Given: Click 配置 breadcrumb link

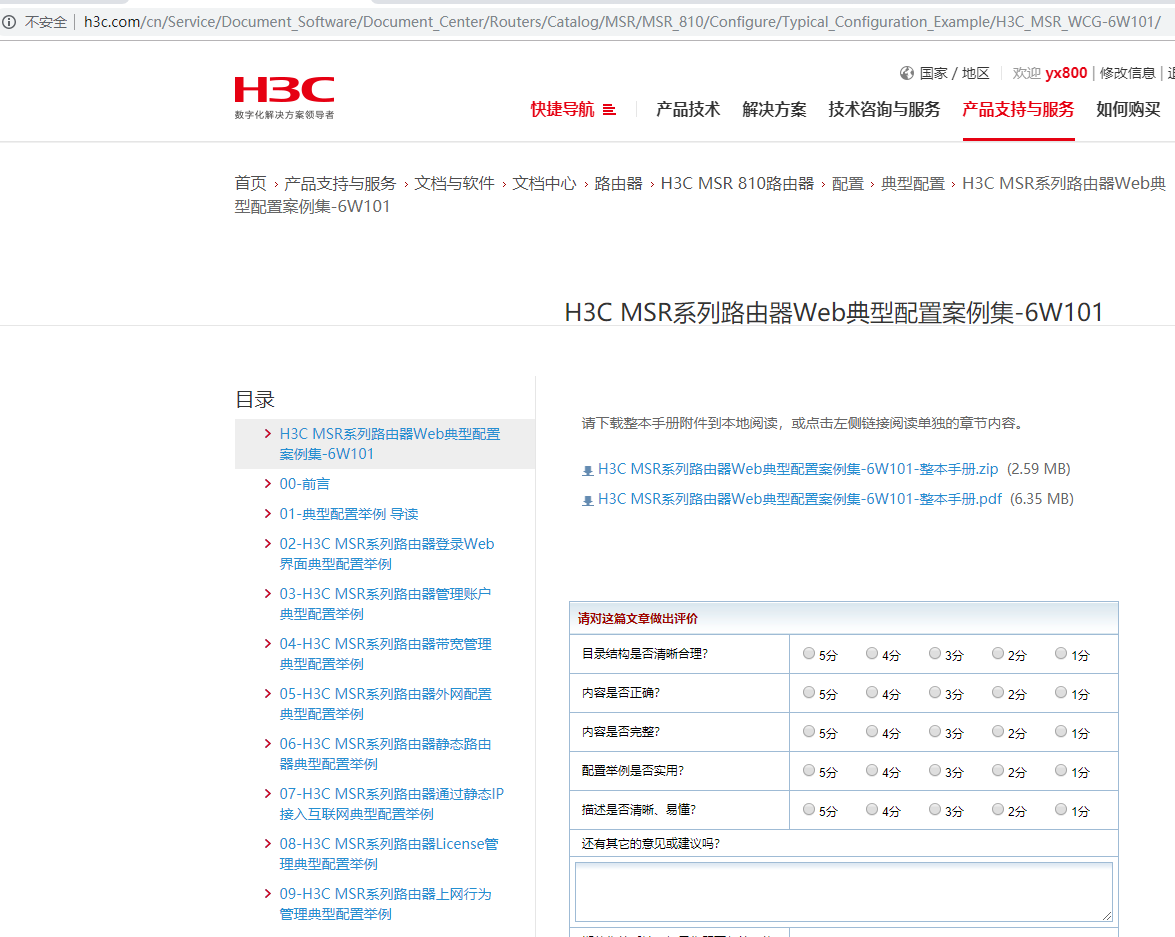Looking at the screenshot, I should click(x=848, y=184).
